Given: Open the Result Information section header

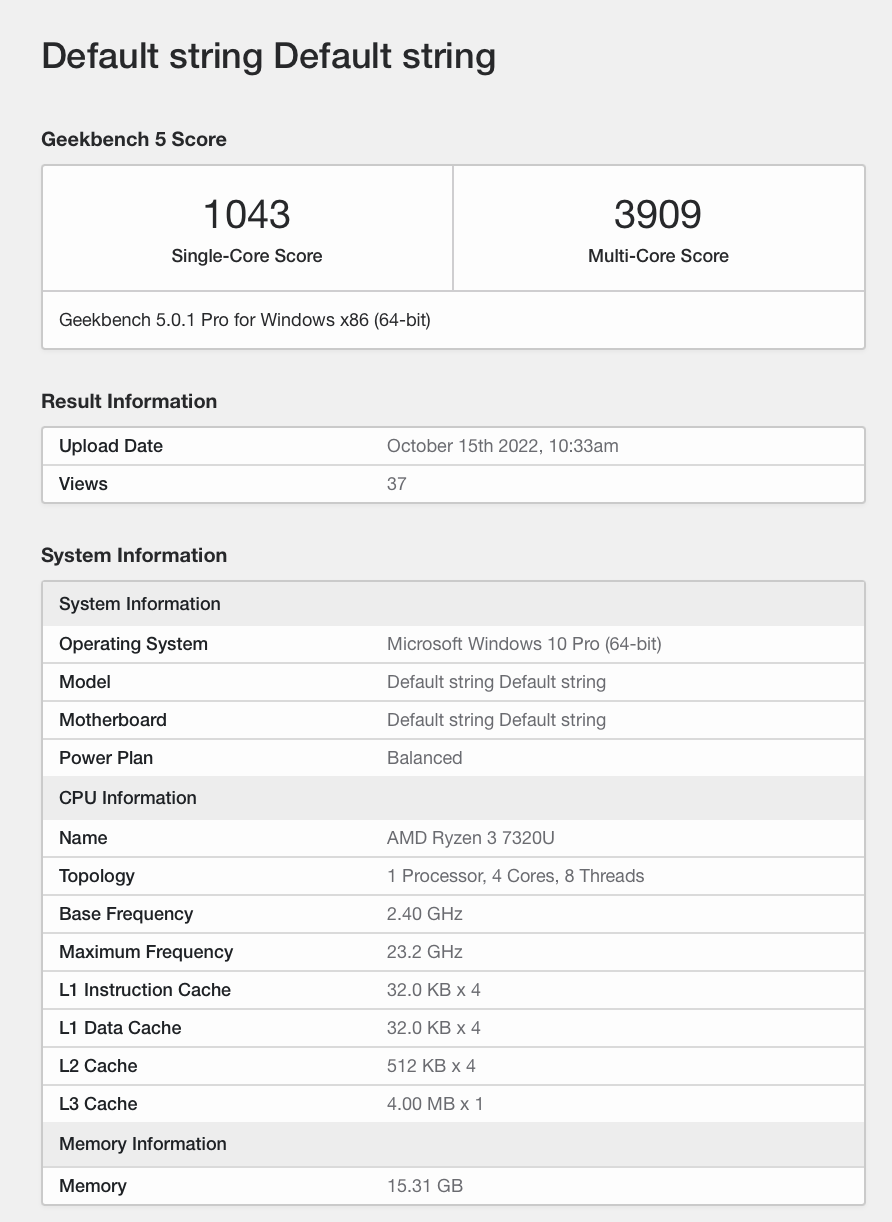Looking at the screenshot, I should (128, 401).
